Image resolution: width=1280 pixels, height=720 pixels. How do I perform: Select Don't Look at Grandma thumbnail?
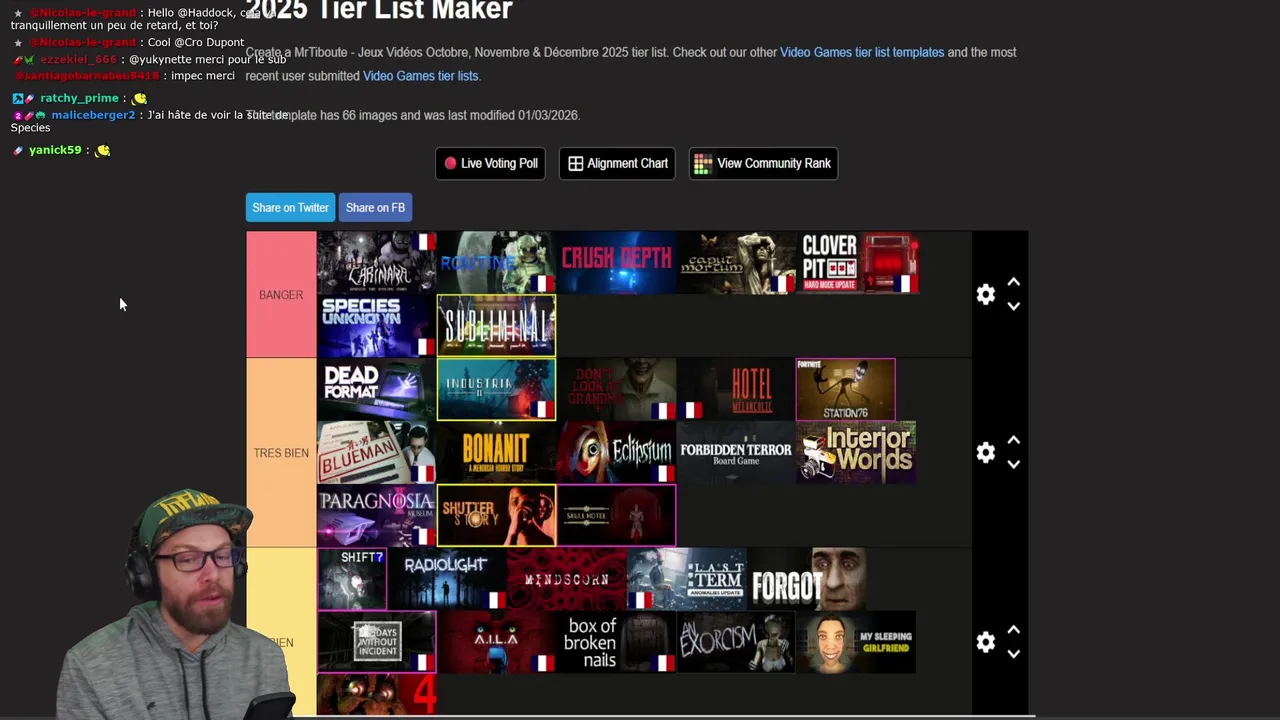(x=616, y=389)
